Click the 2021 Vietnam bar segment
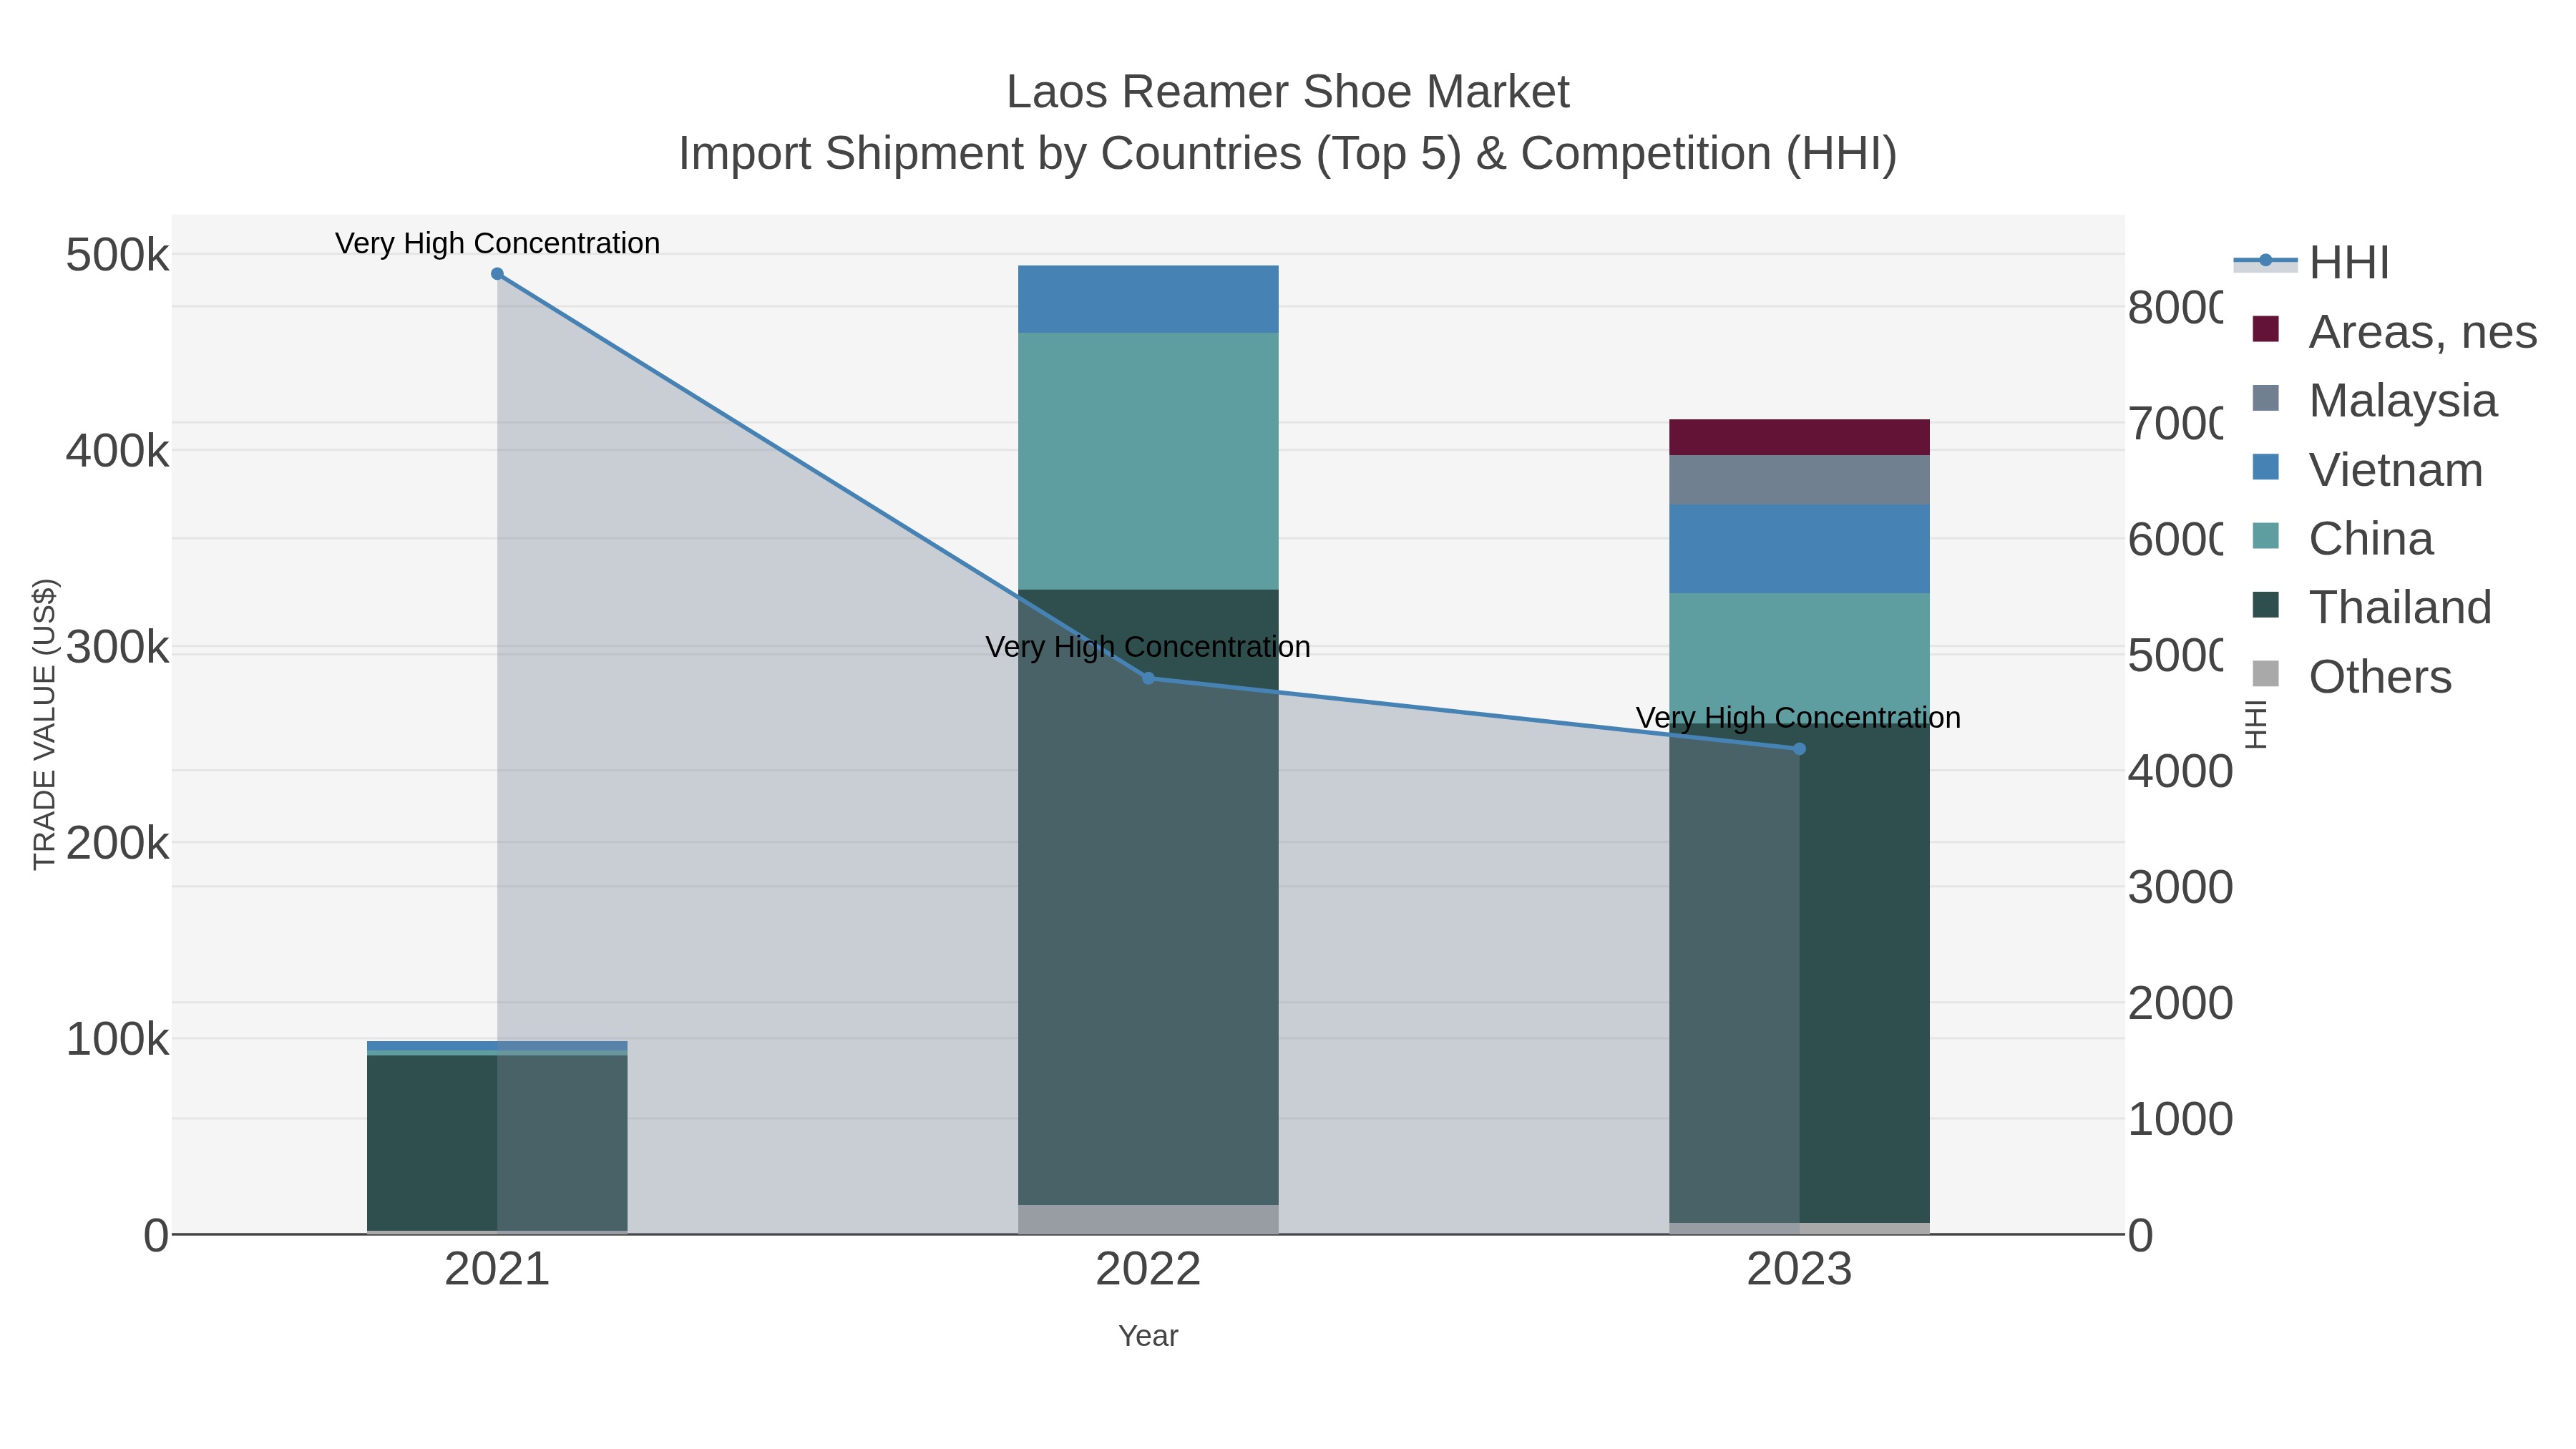This screenshot has width=2576, height=1449. 497,1046
